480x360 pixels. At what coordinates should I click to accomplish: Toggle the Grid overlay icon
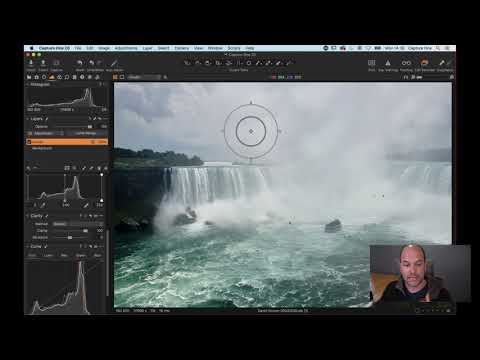coord(372,63)
